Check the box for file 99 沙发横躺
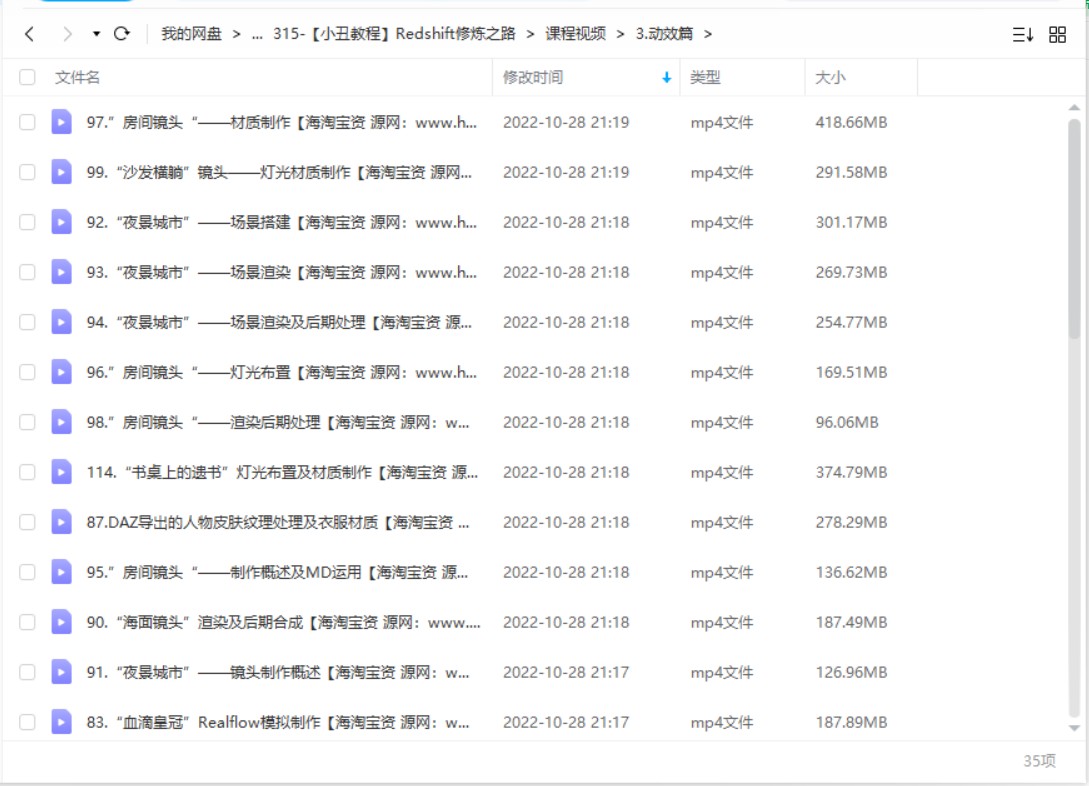 click(27, 172)
